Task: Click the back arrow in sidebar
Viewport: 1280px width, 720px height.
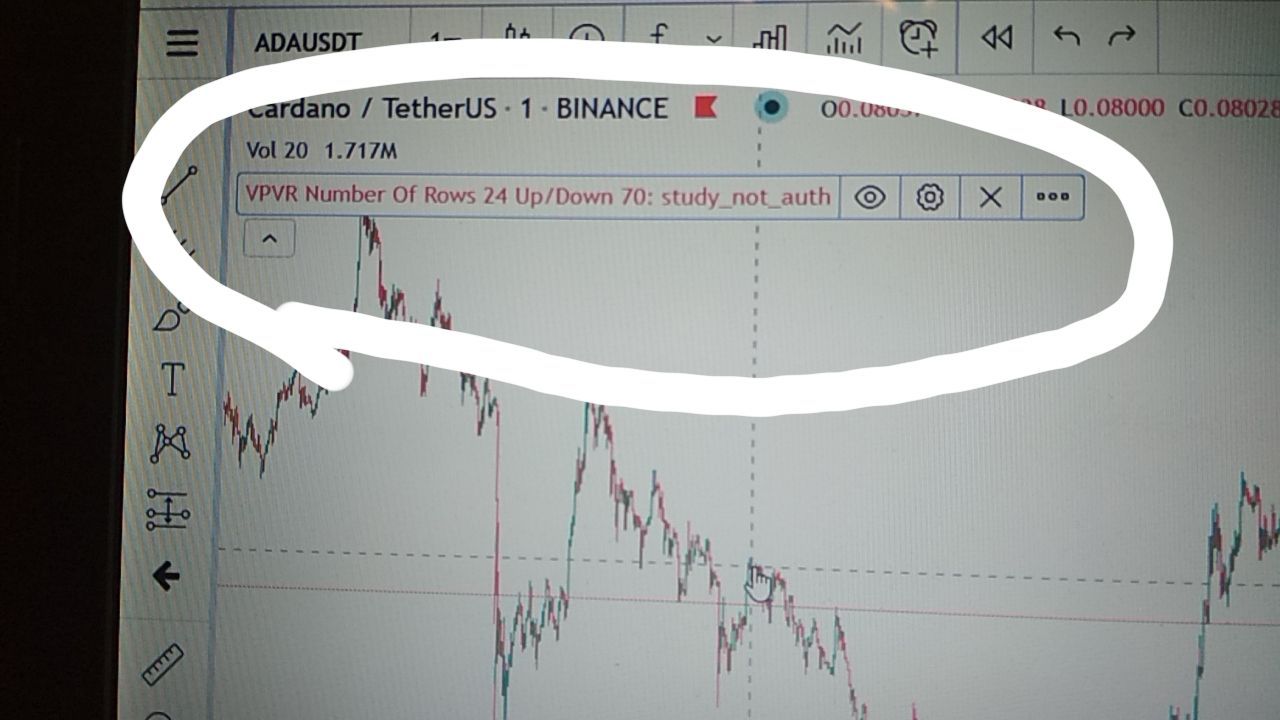Action: (x=166, y=575)
